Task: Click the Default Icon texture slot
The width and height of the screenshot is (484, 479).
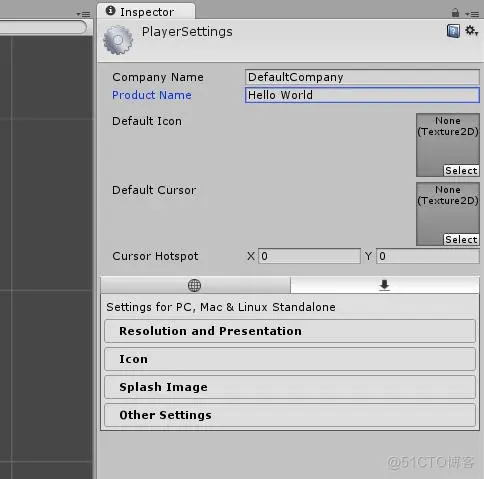Action: (x=448, y=145)
